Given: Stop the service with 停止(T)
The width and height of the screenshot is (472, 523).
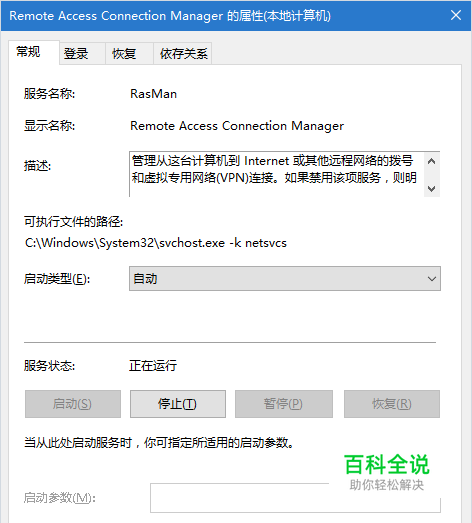Looking at the screenshot, I should tap(178, 404).
